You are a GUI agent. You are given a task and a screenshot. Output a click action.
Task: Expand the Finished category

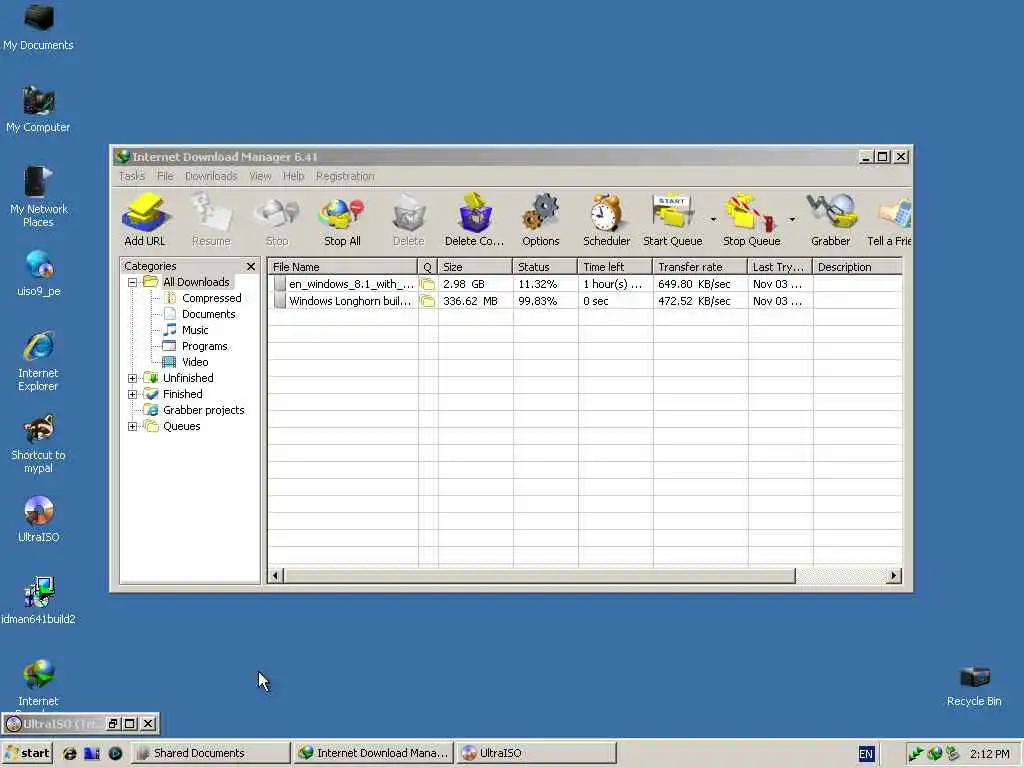click(x=133, y=394)
